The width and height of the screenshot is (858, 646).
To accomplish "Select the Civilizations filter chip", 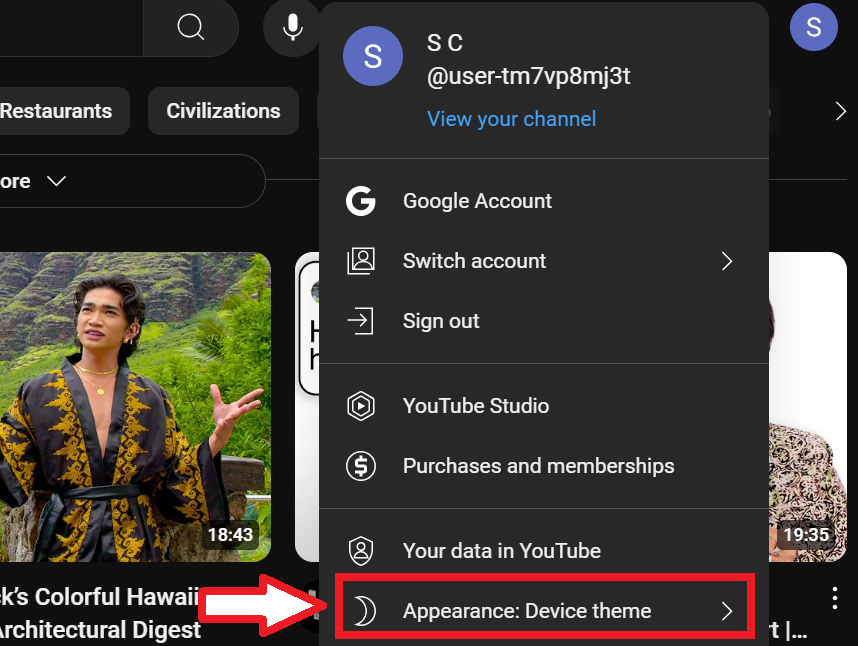I will (223, 111).
